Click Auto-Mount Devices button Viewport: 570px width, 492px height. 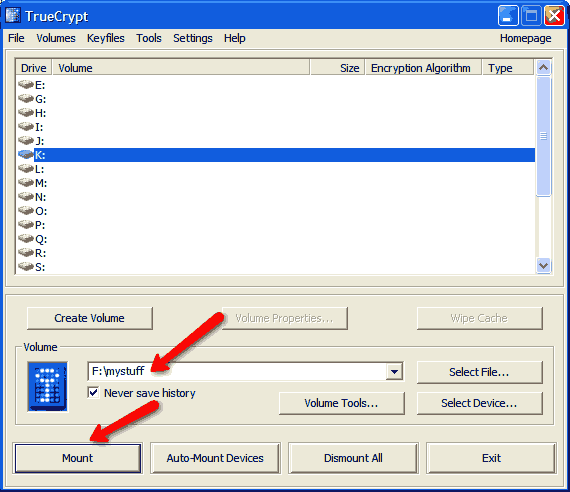pos(215,458)
